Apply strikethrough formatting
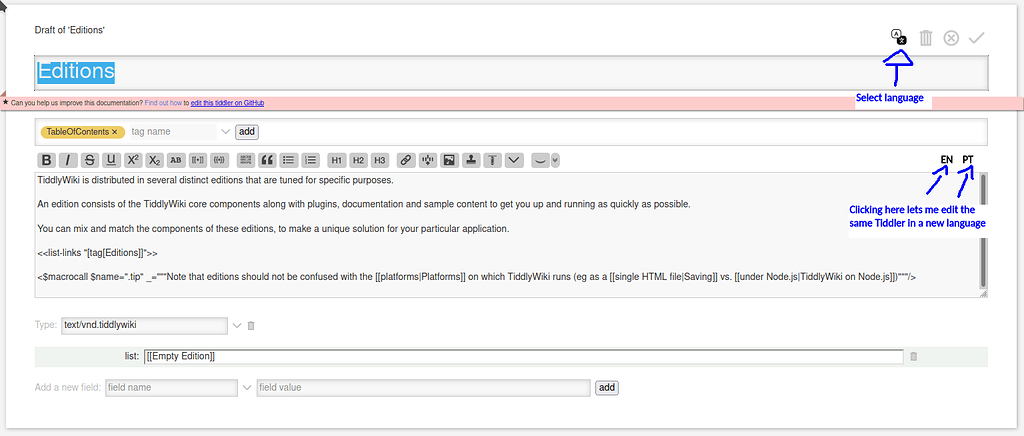The width and height of the screenshot is (1024, 436). point(89,160)
